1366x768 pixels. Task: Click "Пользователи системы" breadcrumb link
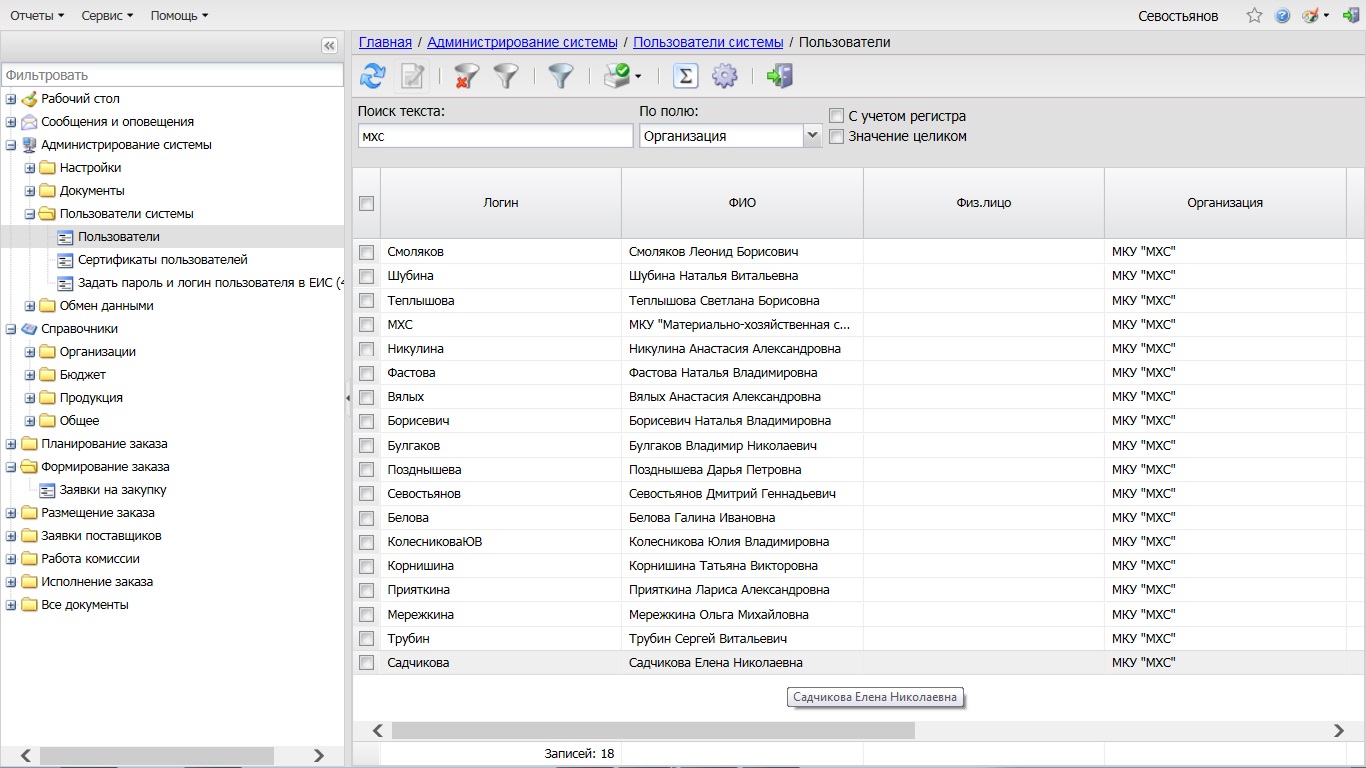(x=708, y=42)
